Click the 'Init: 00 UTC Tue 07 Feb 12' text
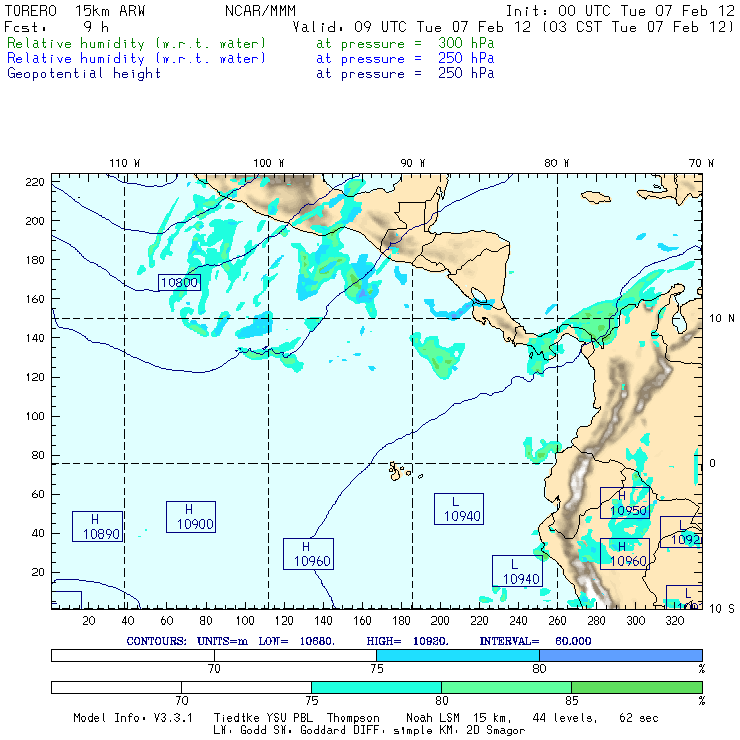This screenshot has height=740, width=740. [620, 11]
